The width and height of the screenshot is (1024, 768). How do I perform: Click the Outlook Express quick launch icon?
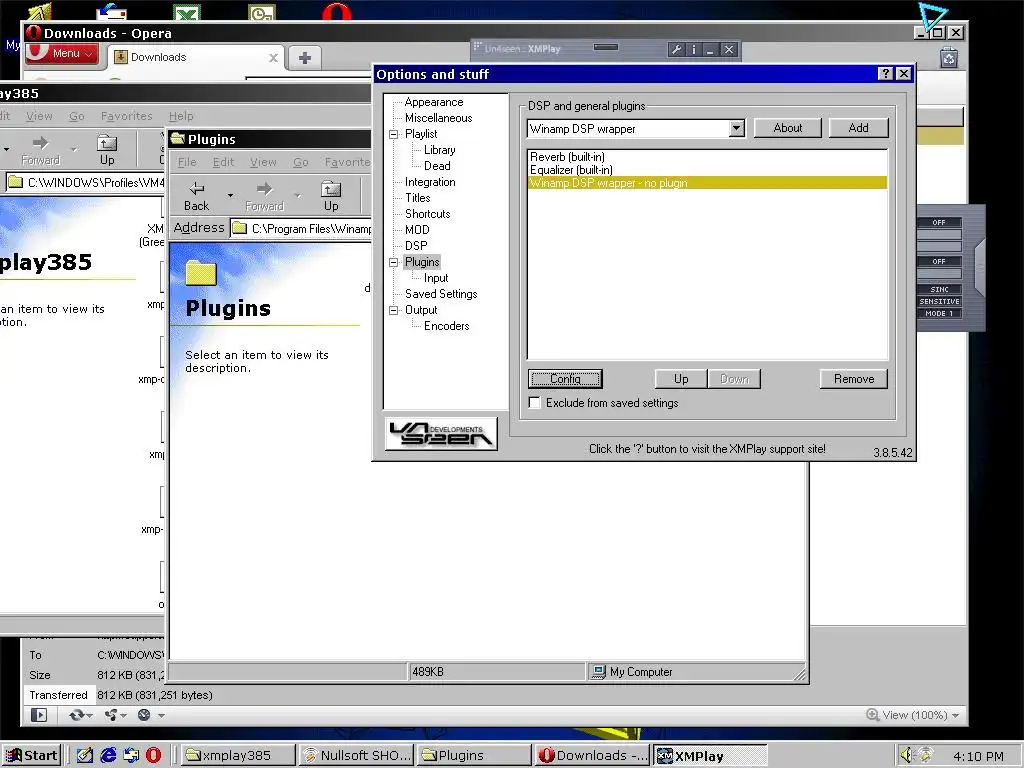click(131, 755)
